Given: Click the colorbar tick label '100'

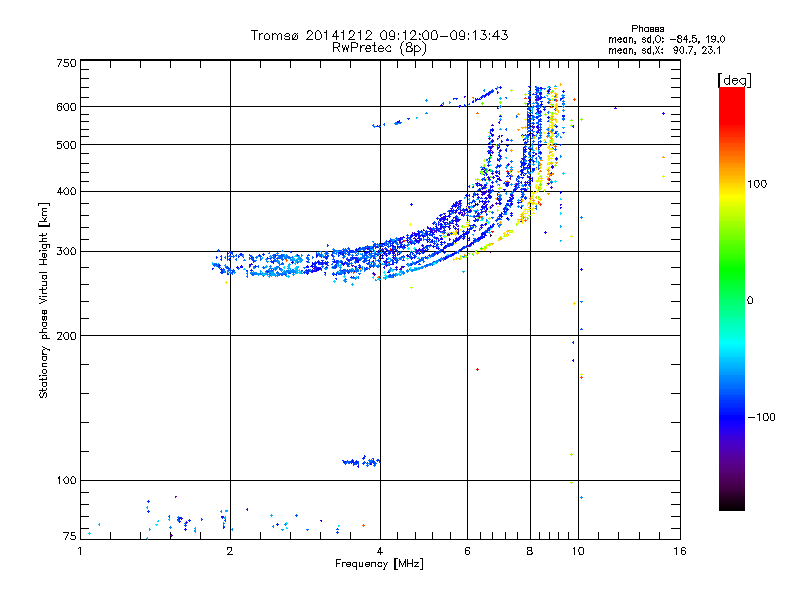Looking at the screenshot, I should [x=757, y=184].
